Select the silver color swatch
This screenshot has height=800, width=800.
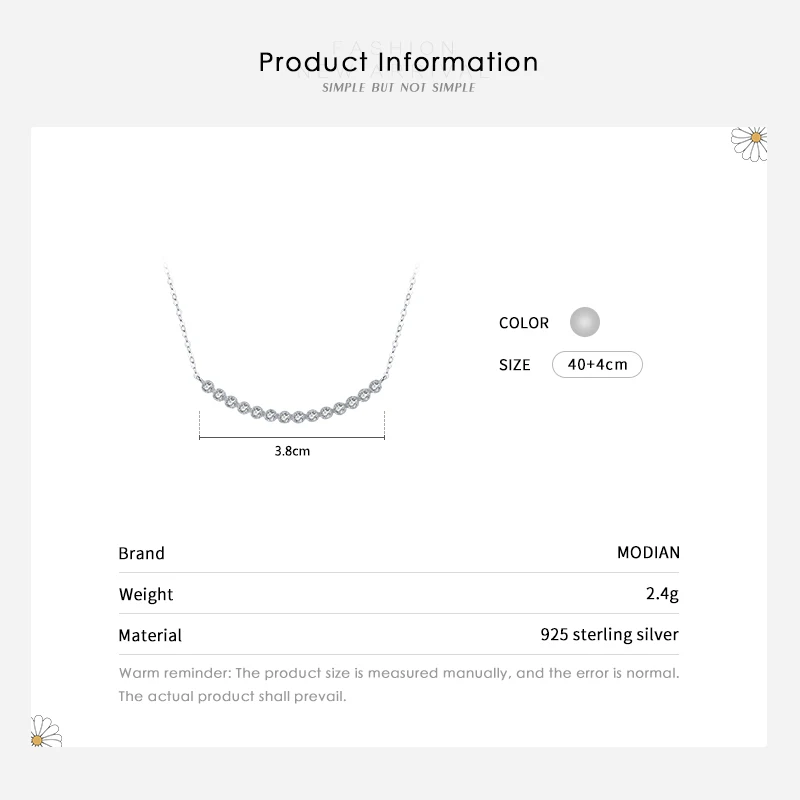tap(584, 322)
